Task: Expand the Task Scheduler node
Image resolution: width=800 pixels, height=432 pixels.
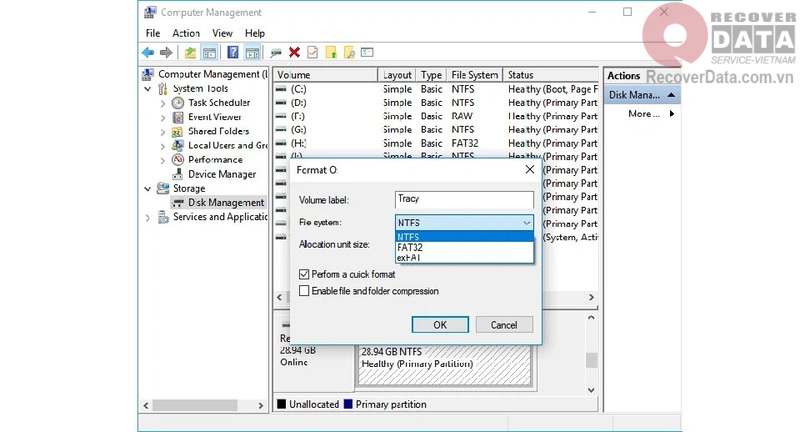Action: coord(163,103)
